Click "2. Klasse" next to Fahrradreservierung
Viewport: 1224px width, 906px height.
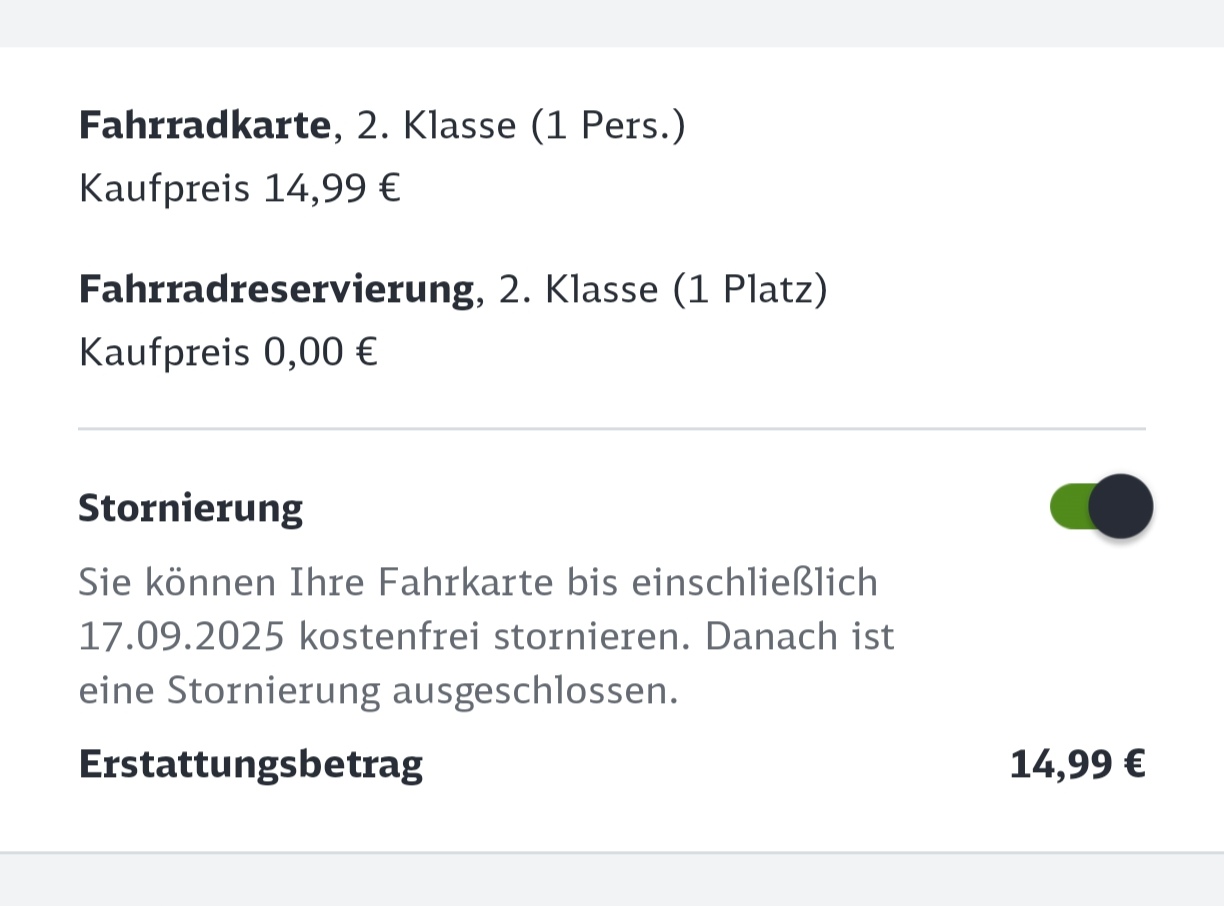pos(578,290)
